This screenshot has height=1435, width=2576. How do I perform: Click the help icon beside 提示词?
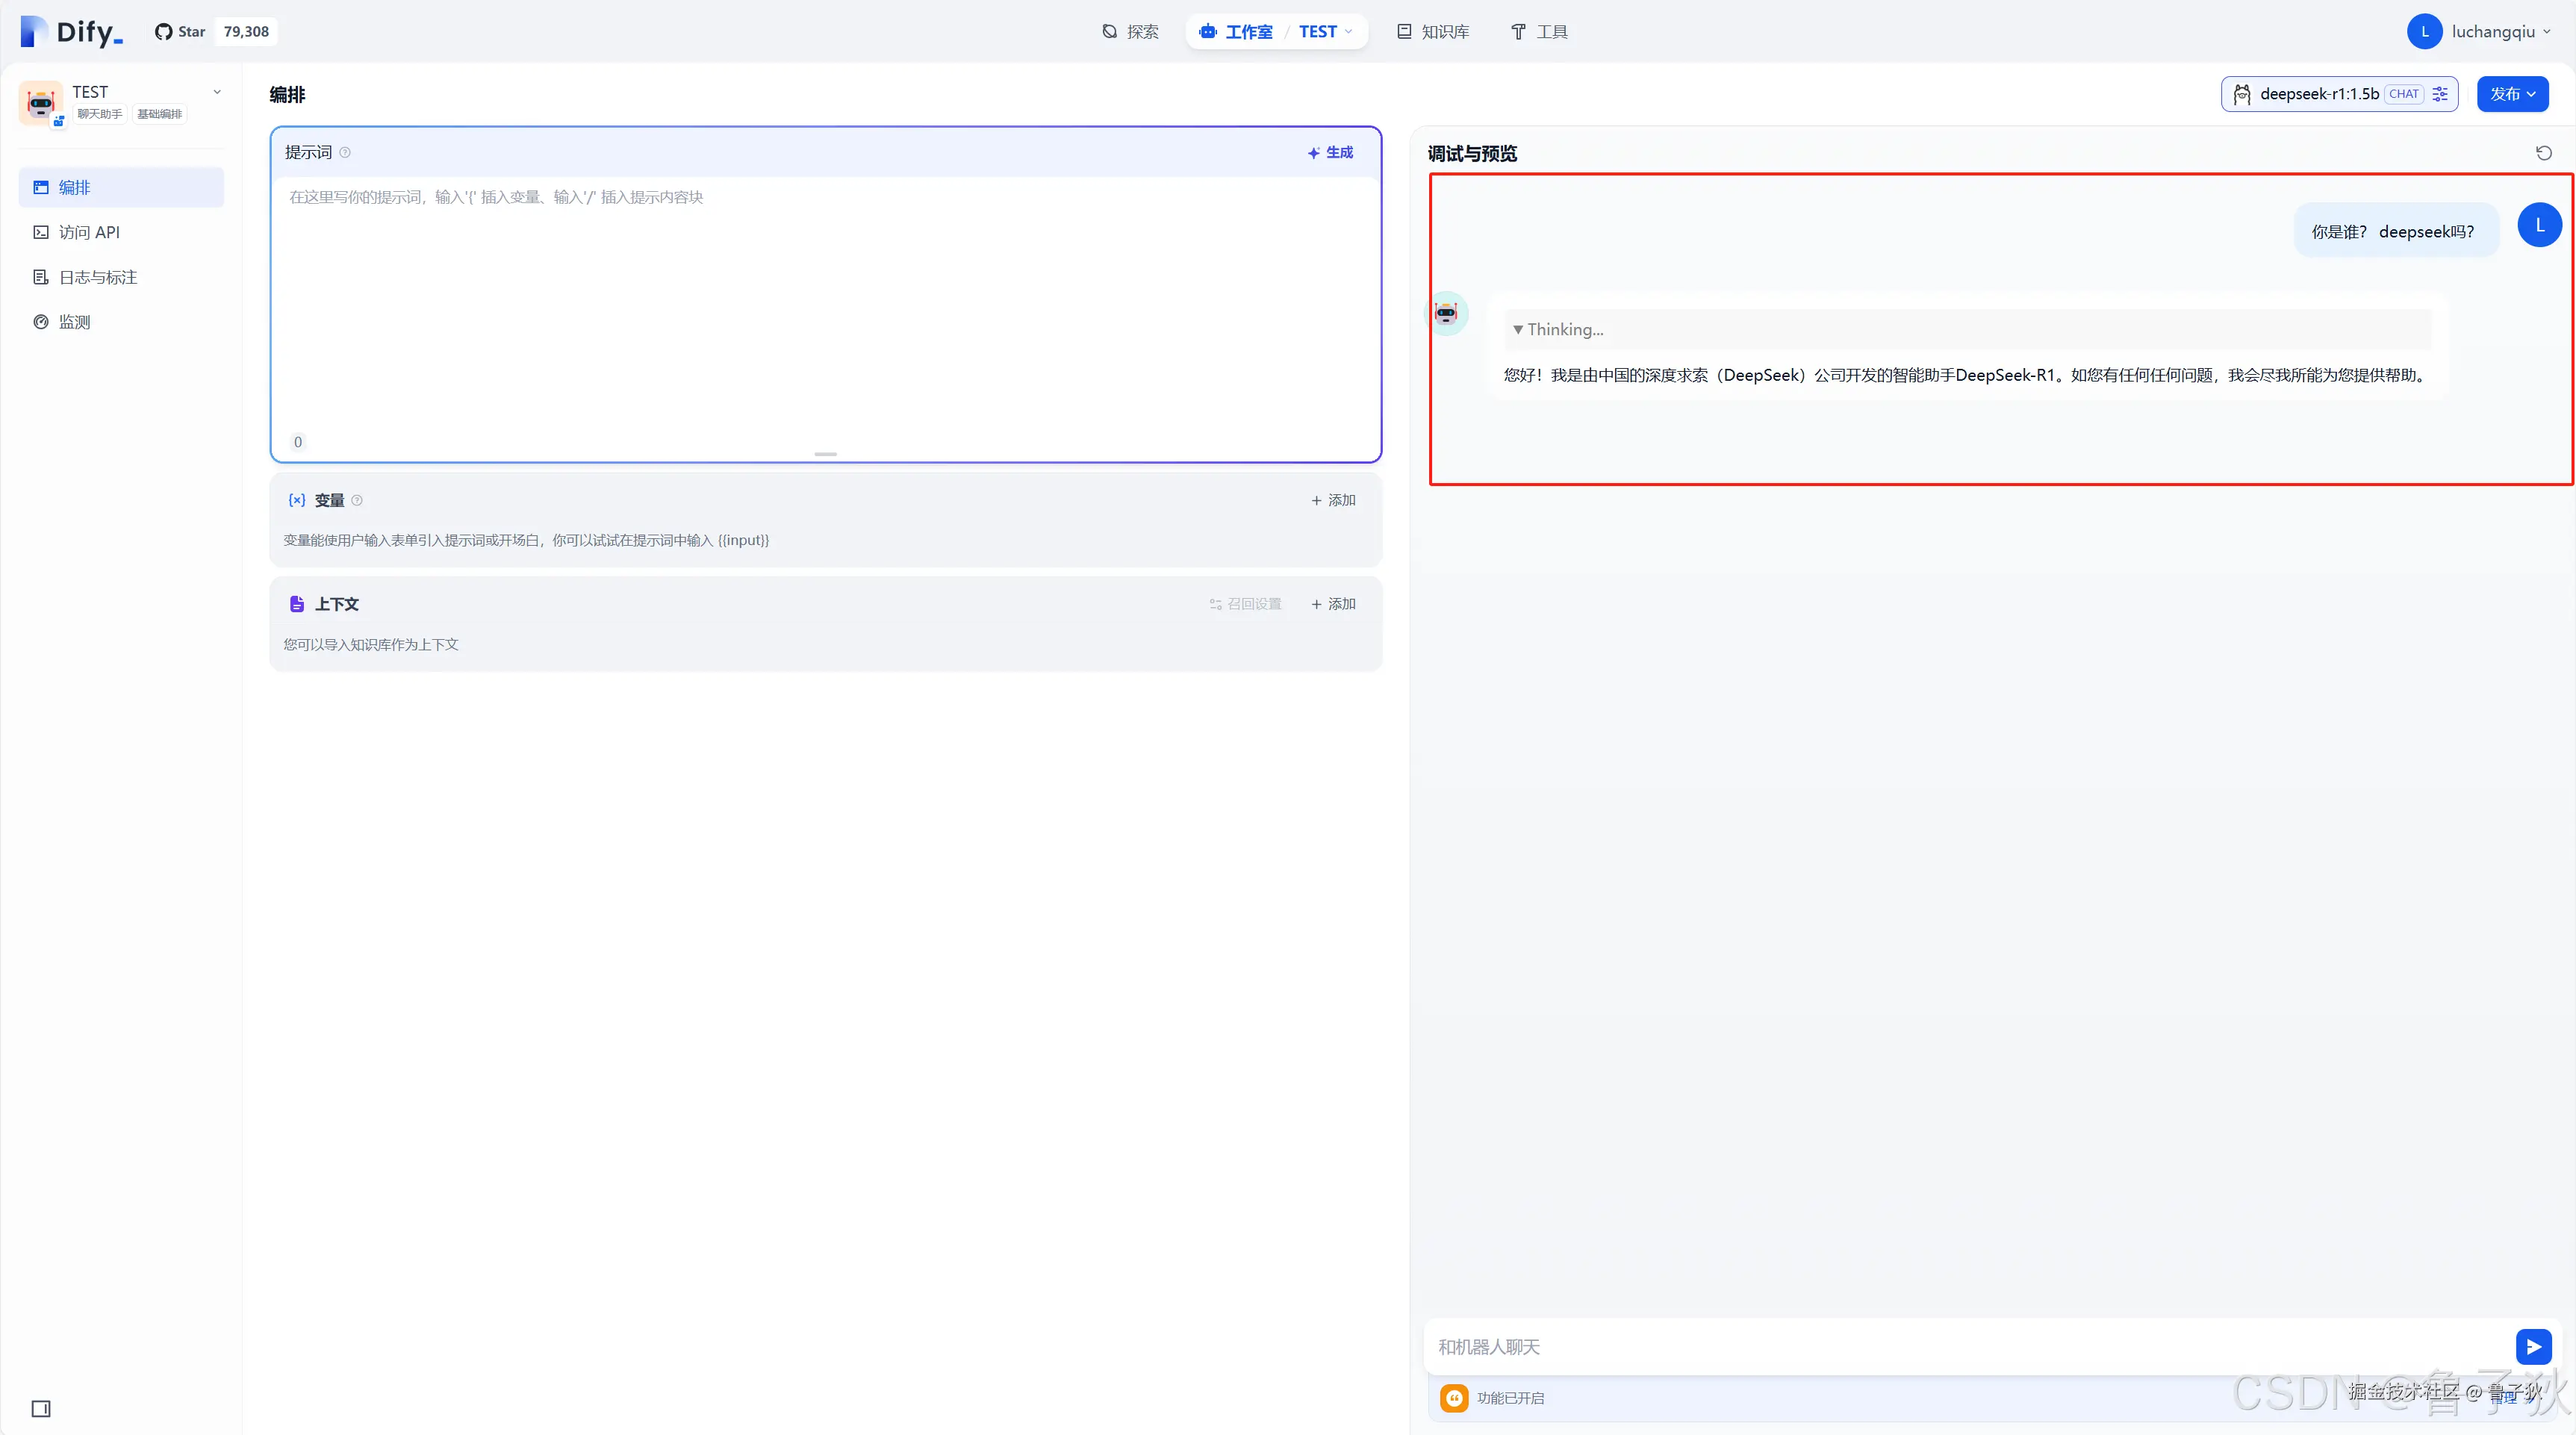[345, 153]
